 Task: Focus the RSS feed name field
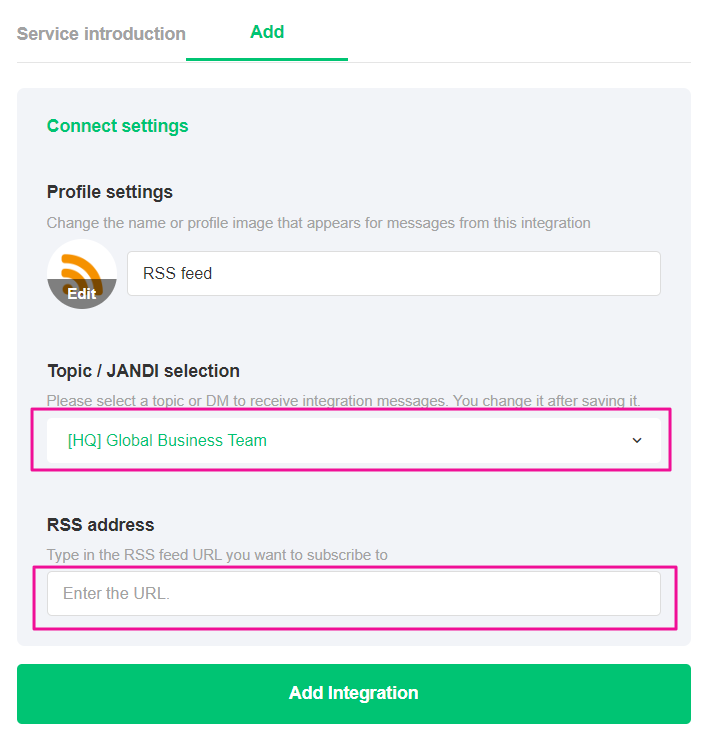click(x=393, y=273)
